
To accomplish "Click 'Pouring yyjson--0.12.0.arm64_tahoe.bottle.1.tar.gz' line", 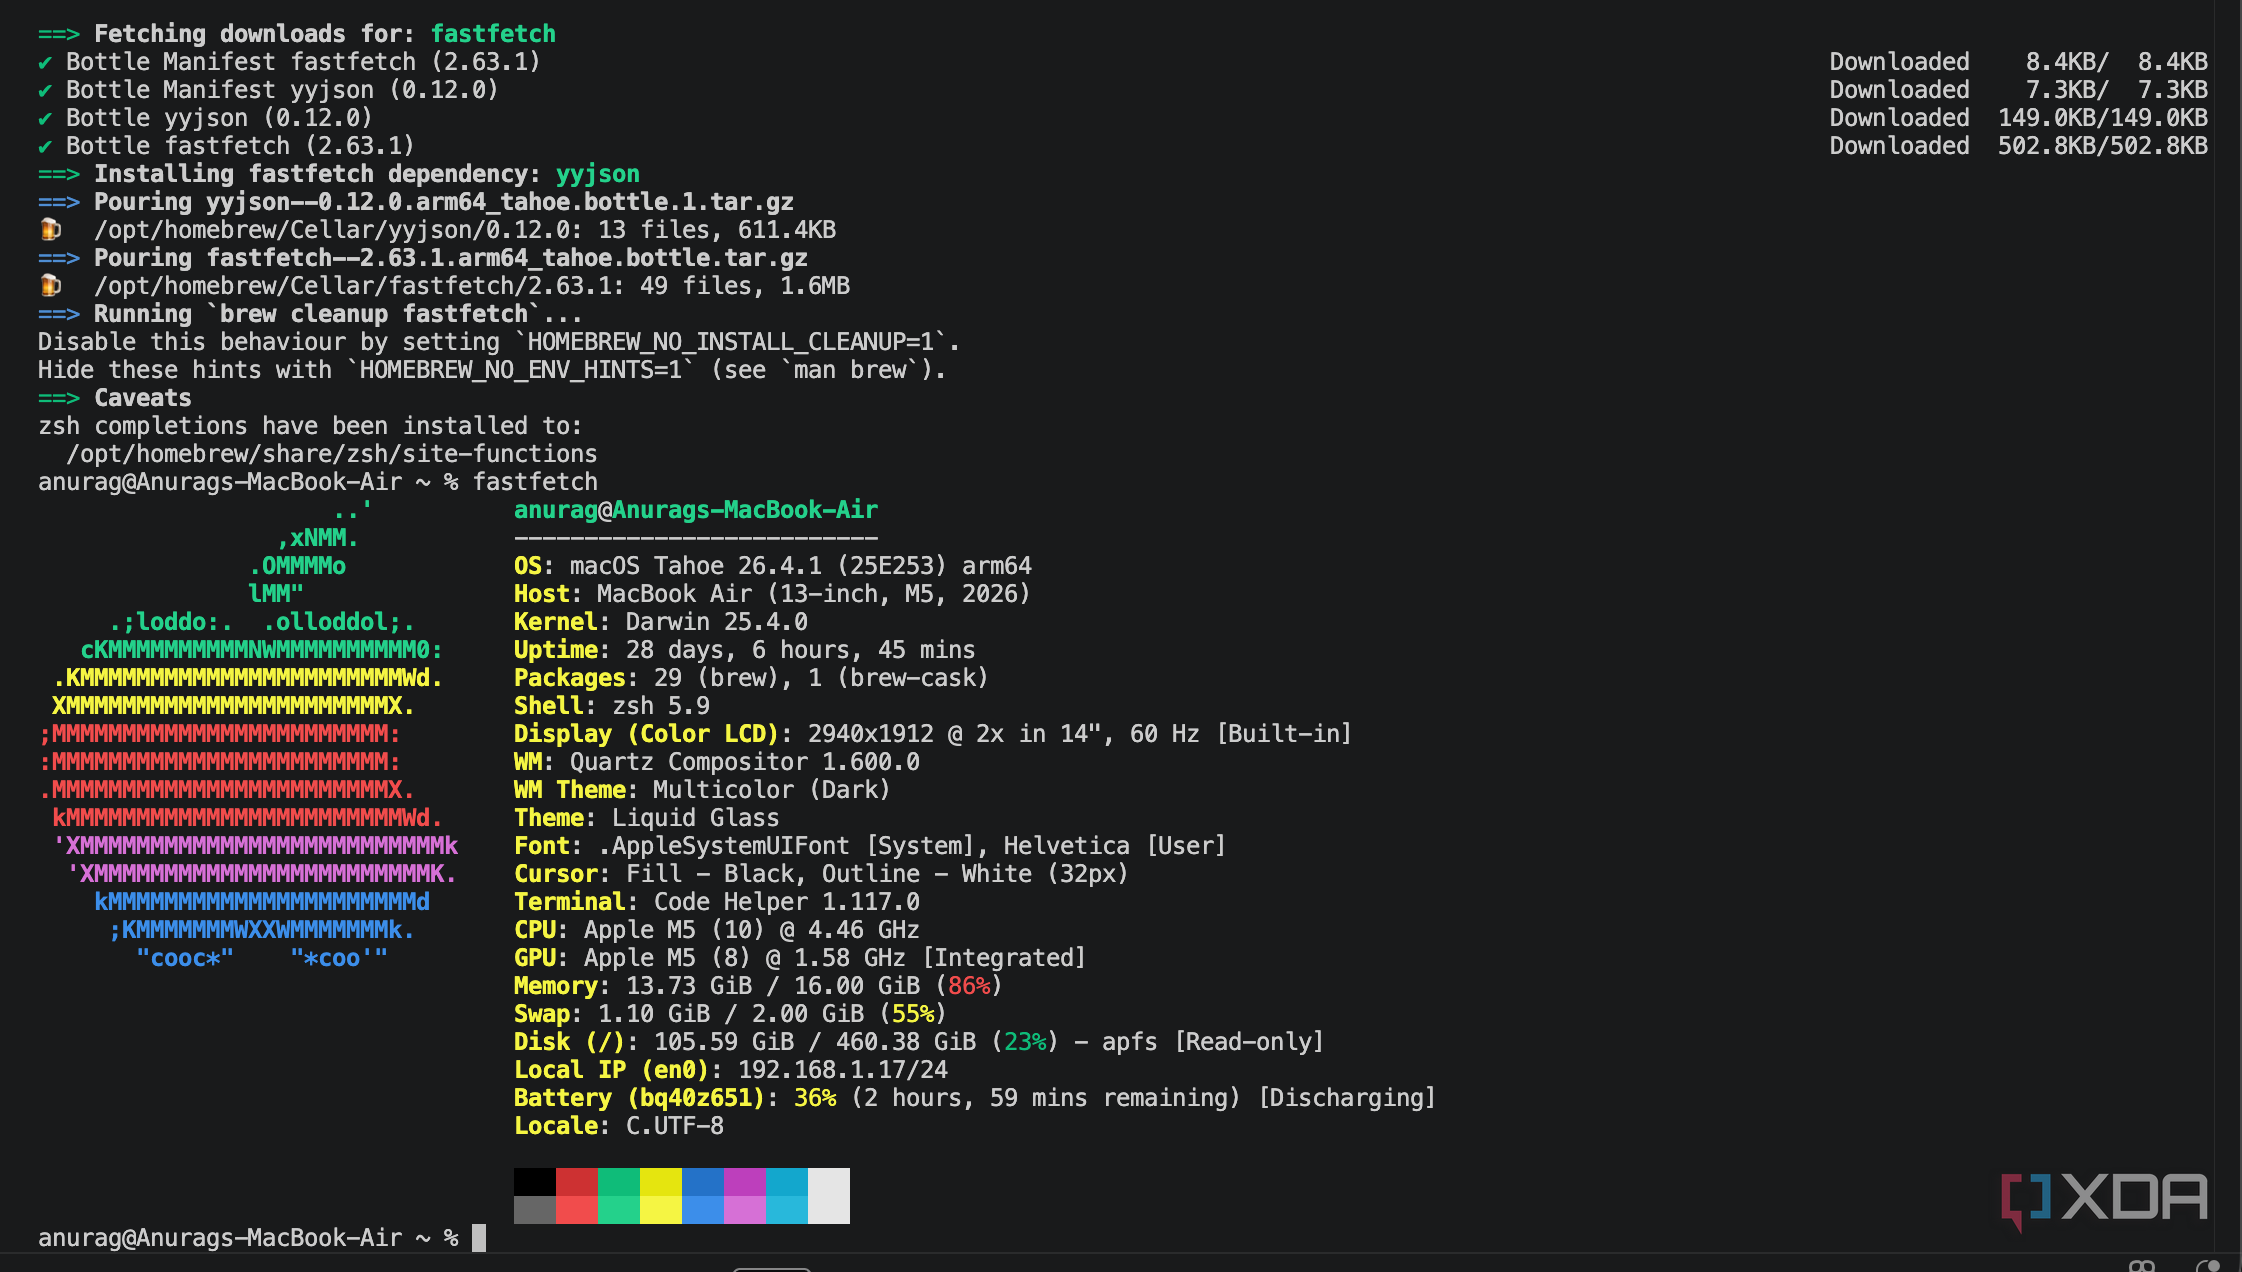I will [x=444, y=202].
